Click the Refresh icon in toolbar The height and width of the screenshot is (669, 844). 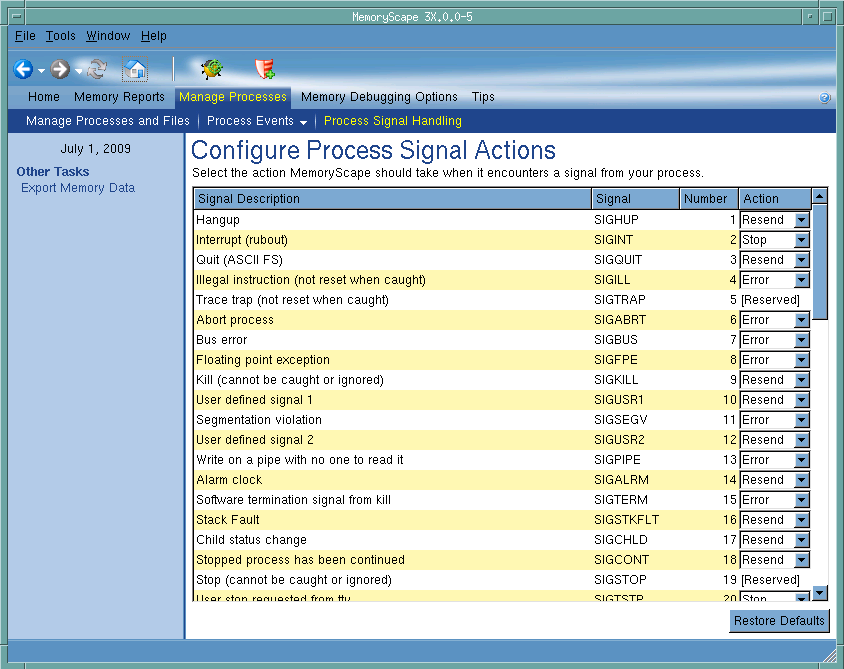point(97,70)
